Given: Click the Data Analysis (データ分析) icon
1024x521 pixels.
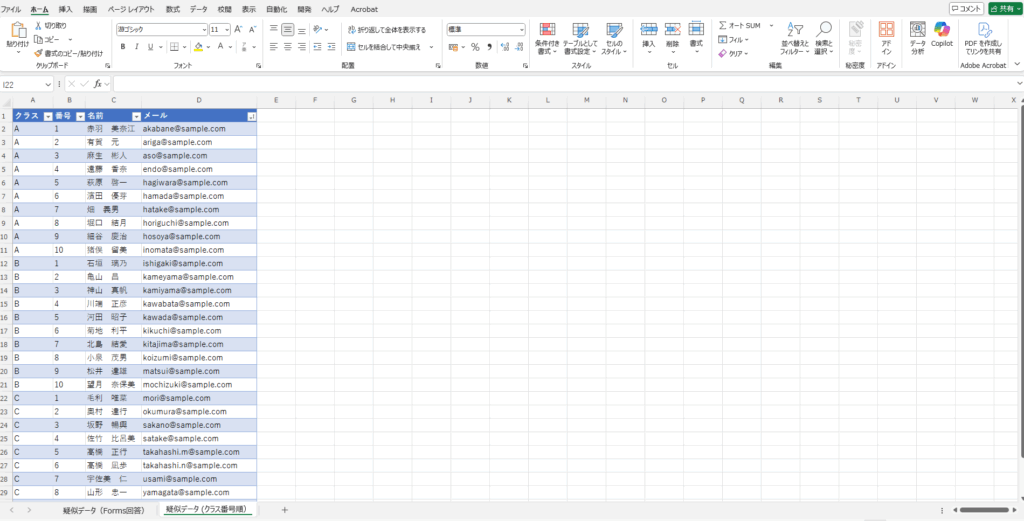Looking at the screenshot, I should 918,29.
